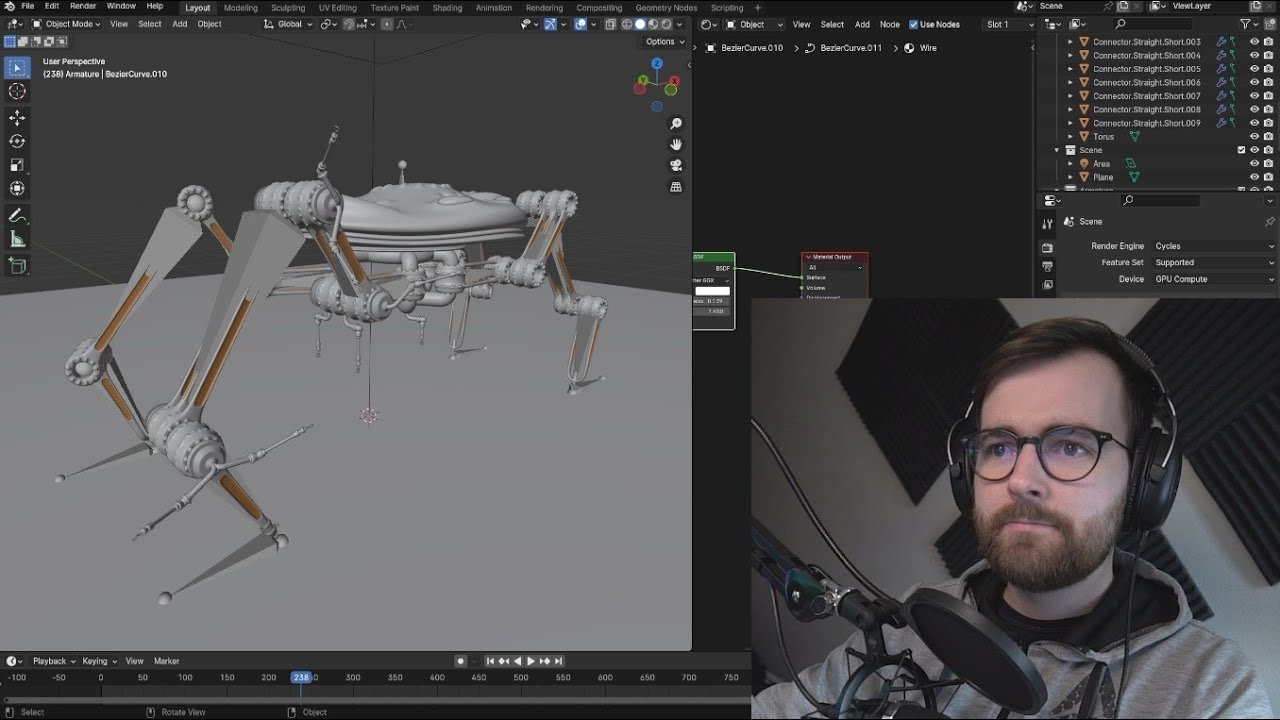The width and height of the screenshot is (1280, 720).
Task: Click modifier wrench icon on Connector.Straight.Short.003
Action: point(1221,42)
